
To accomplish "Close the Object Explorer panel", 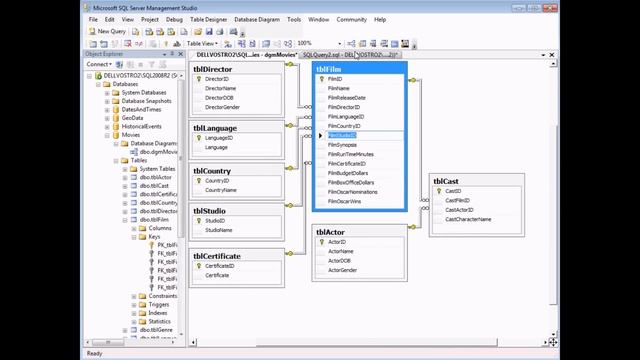I will pyautogui.click(x=181, y=54).
